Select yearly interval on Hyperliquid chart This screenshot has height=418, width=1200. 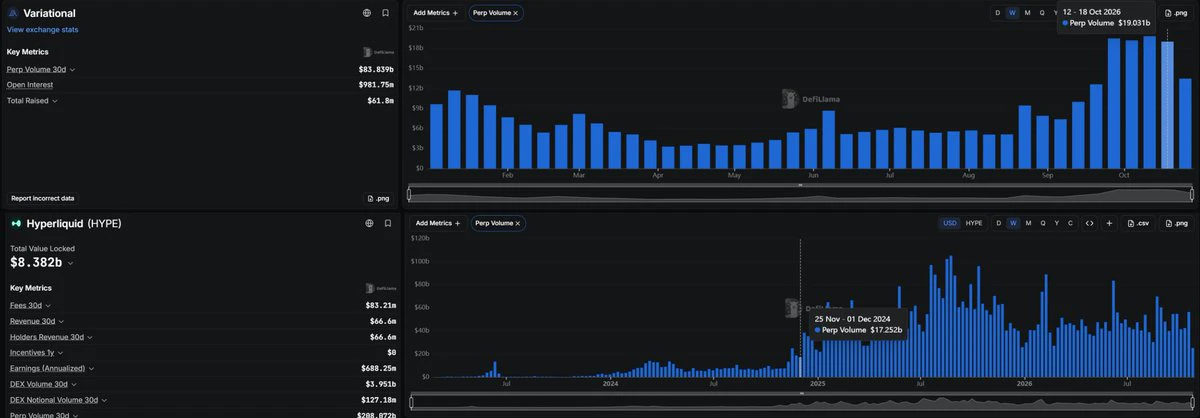tap(1056, 223)
